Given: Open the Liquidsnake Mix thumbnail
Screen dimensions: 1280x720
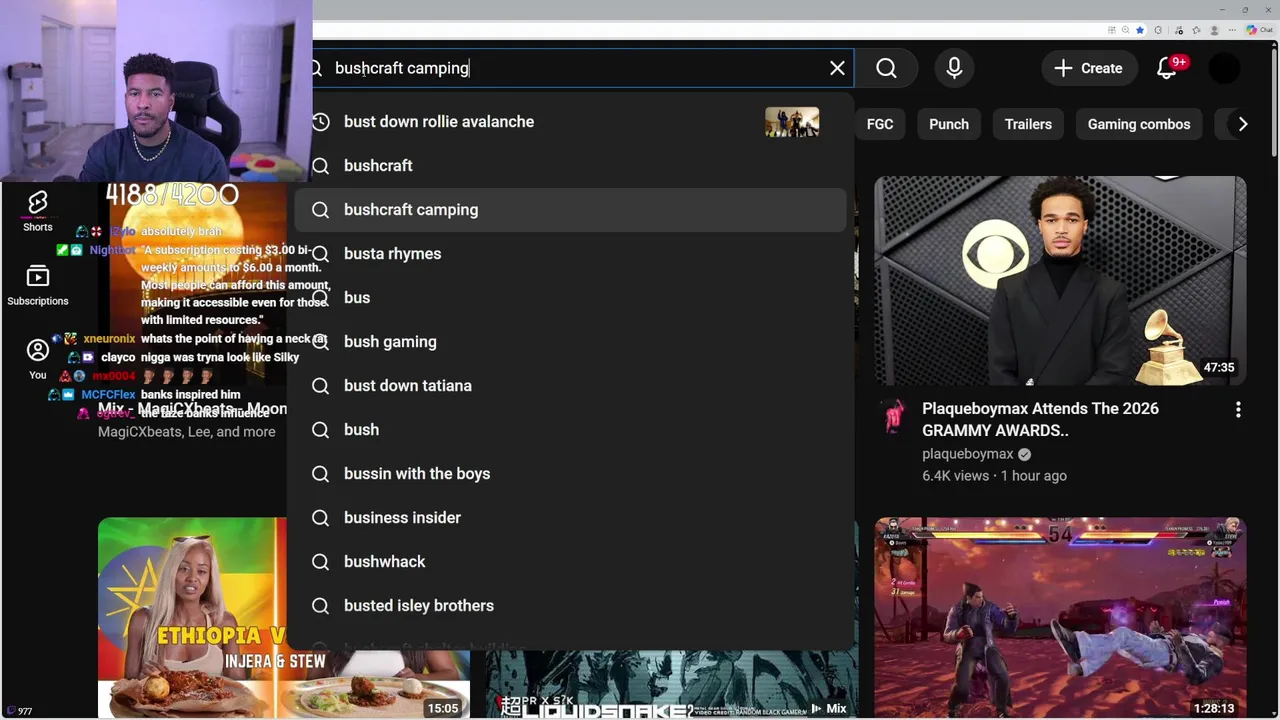Looking at the screenshot, I should pyautogui.click(x=672, y=684).
